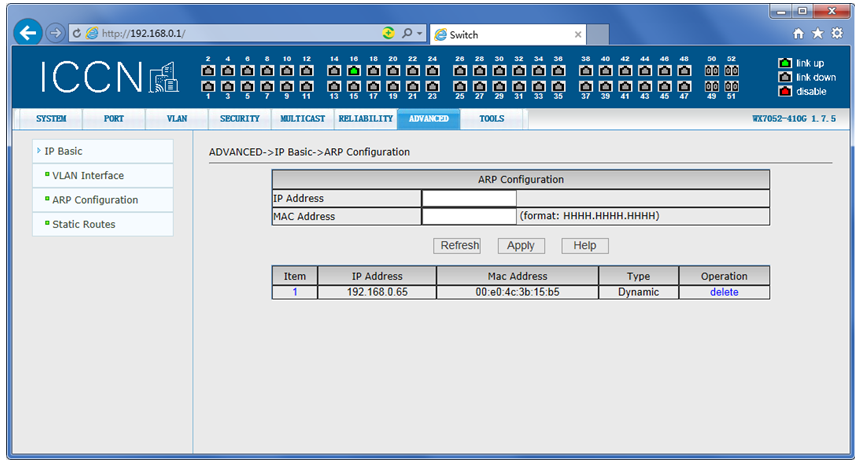Open the PORT tab
The image size is (860, 461).
114,118
